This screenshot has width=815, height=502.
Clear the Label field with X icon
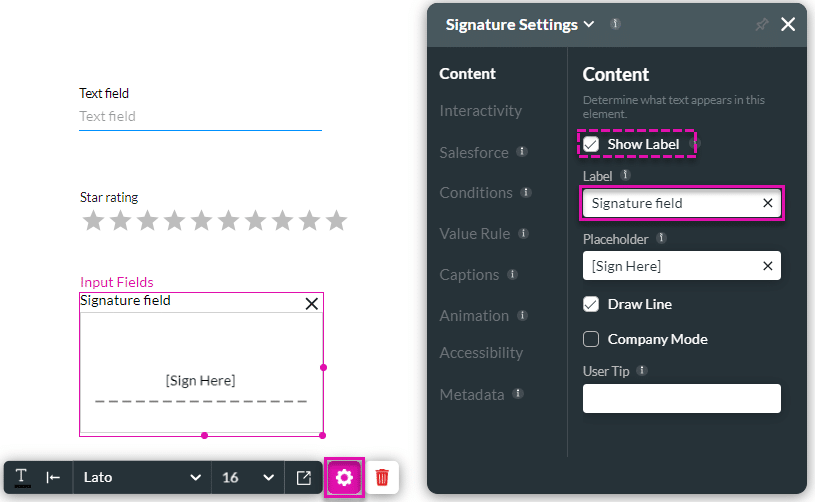coord(767,203)
